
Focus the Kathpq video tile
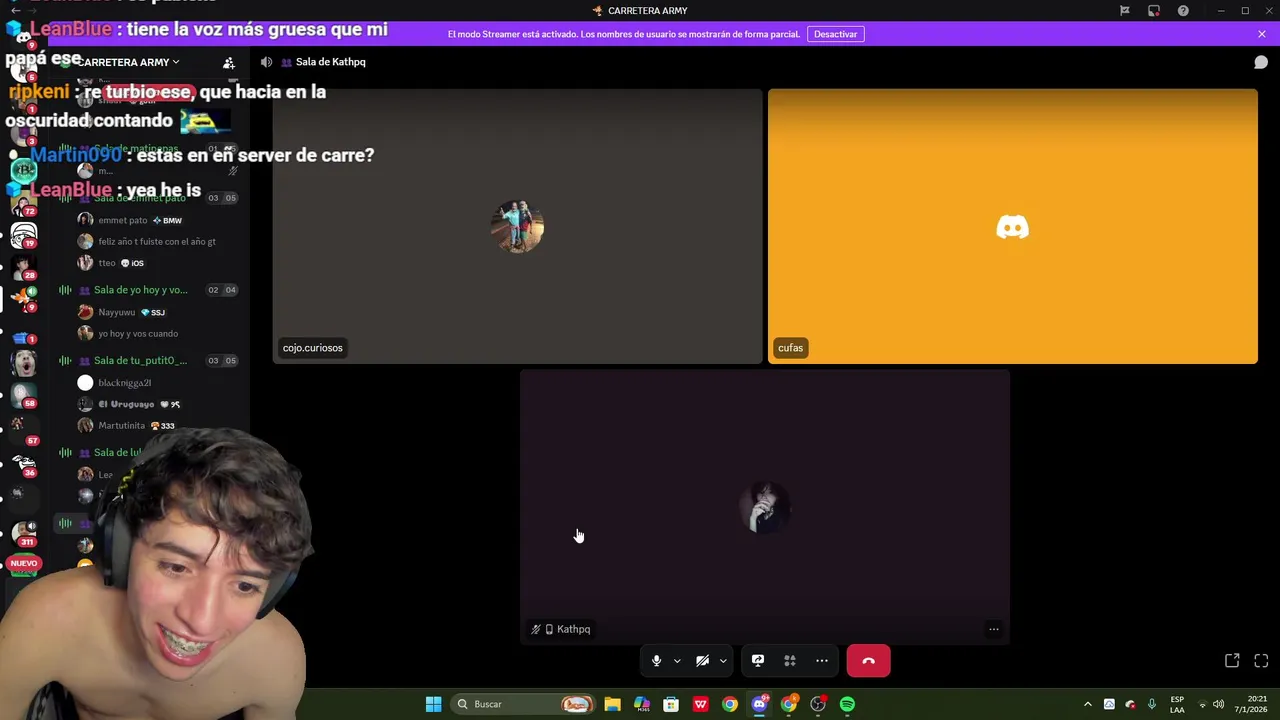[x=765, y=507]
